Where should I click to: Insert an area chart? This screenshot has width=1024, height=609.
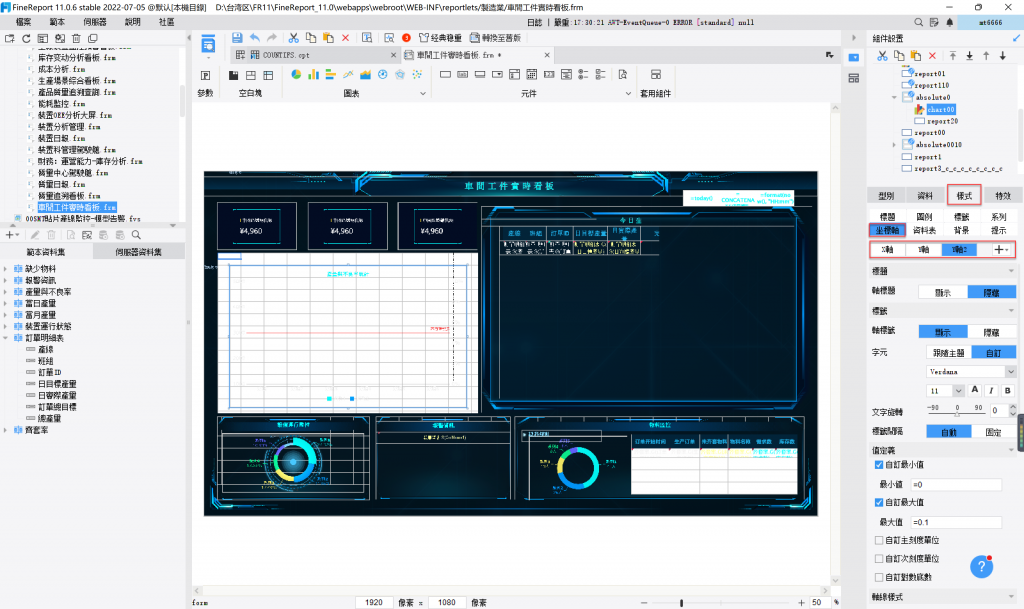point(365,74)
